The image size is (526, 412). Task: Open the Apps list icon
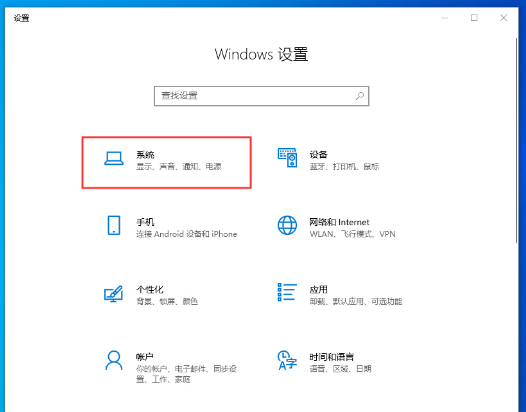(287, 292)
